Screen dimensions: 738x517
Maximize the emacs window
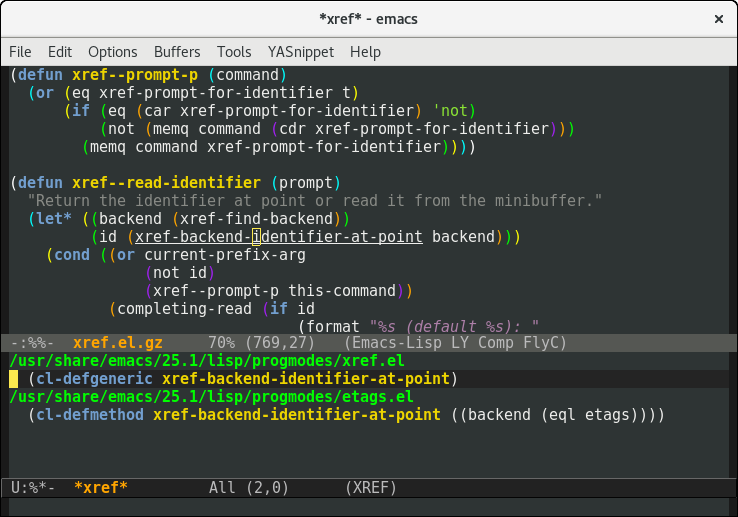pyautogui.click(x=687, y=19)
